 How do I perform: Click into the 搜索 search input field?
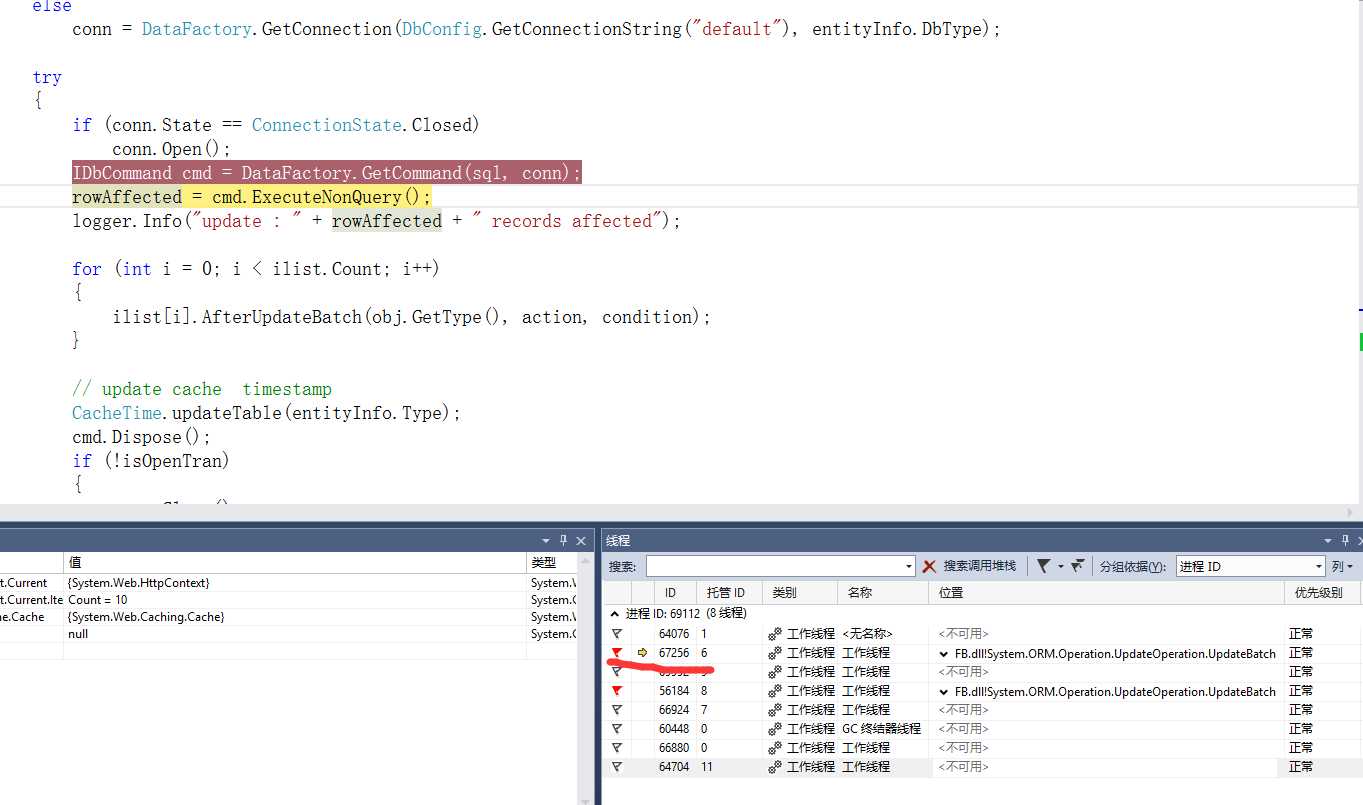[775, 566]
